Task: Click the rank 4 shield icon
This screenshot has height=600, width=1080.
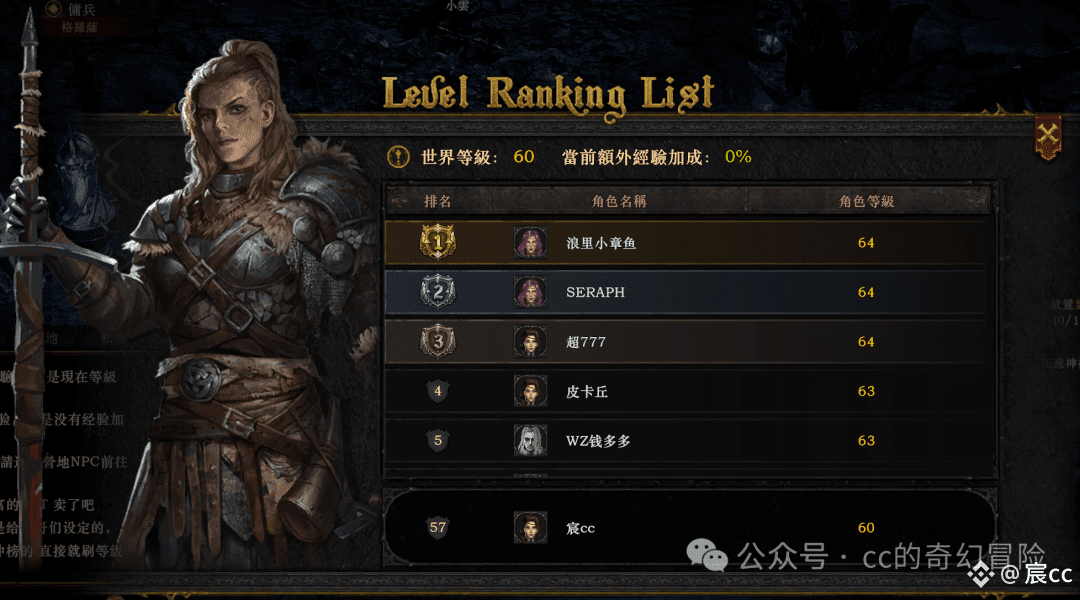Action: [x=437, y=391]
